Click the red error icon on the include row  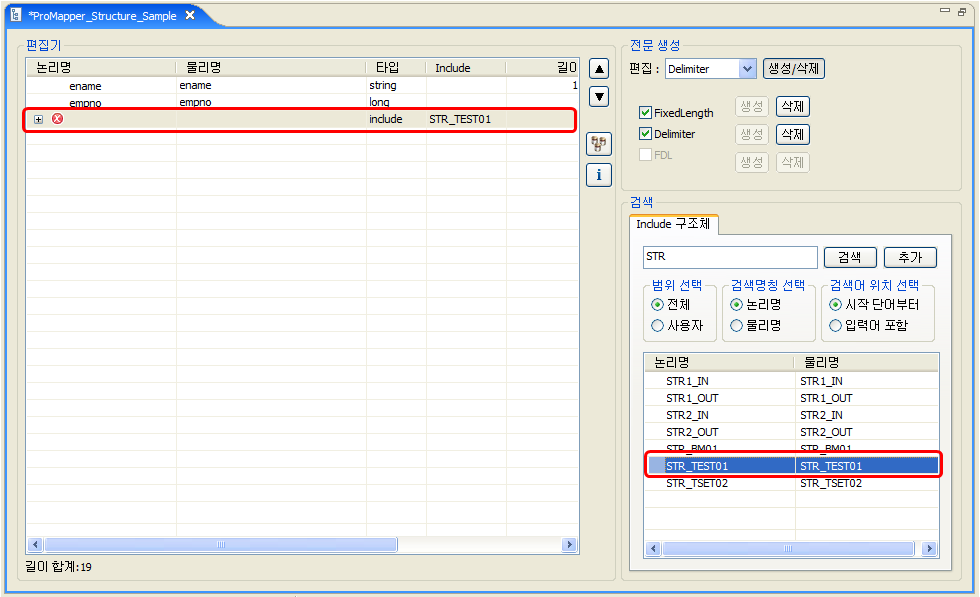point(58,118)
